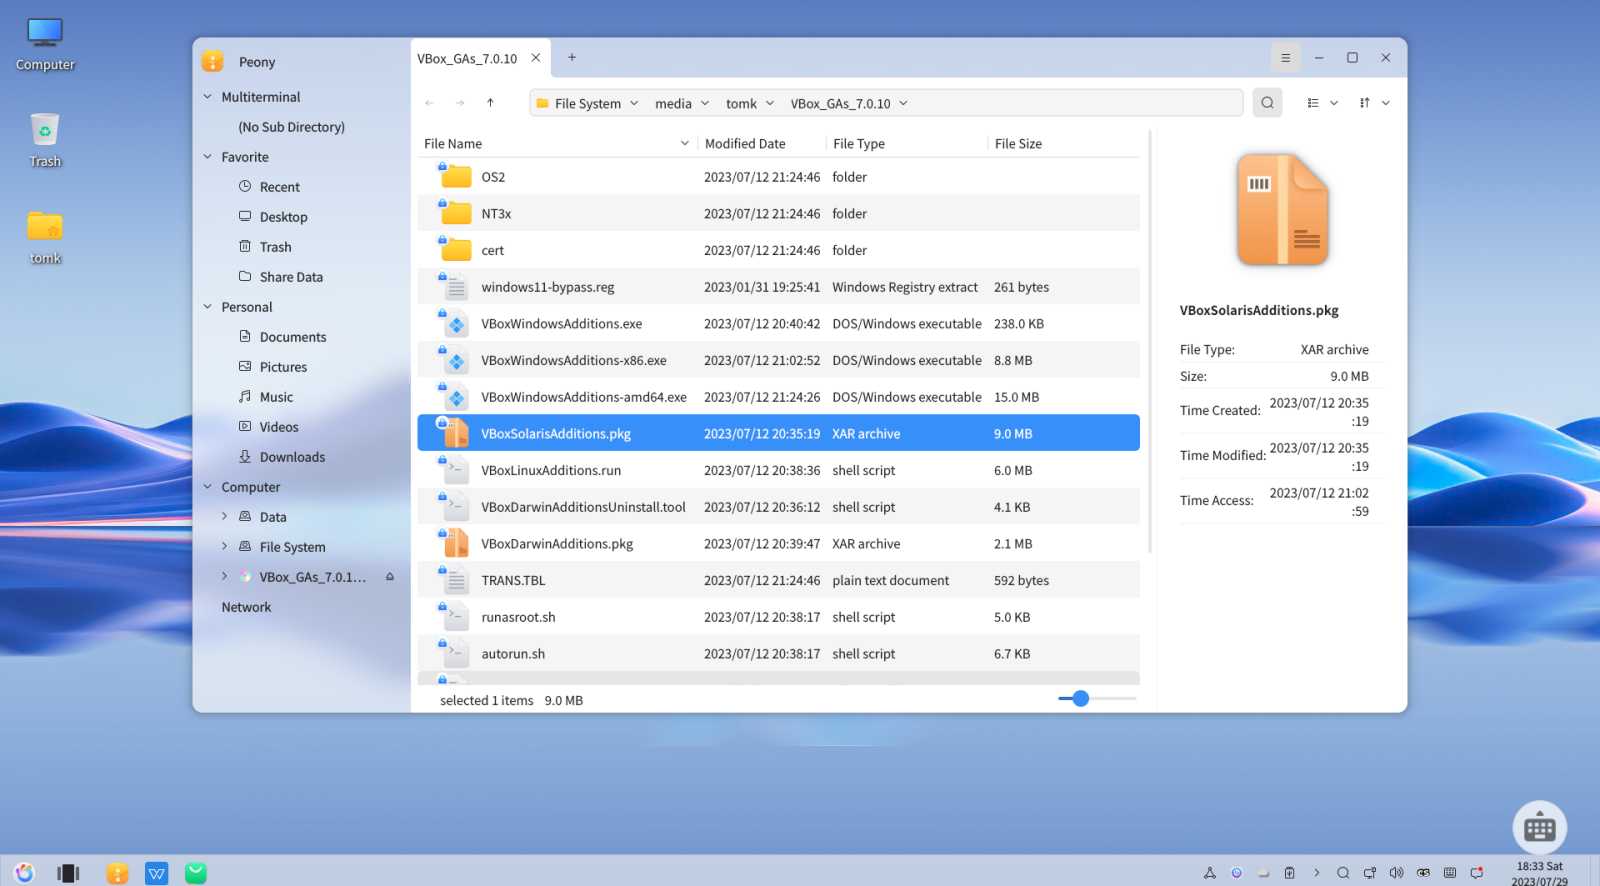Open the start menu in taskbar
Image resolution: width=1600 pixels, height=886 pixels.
pyautogui.click(x=24, y=873)
